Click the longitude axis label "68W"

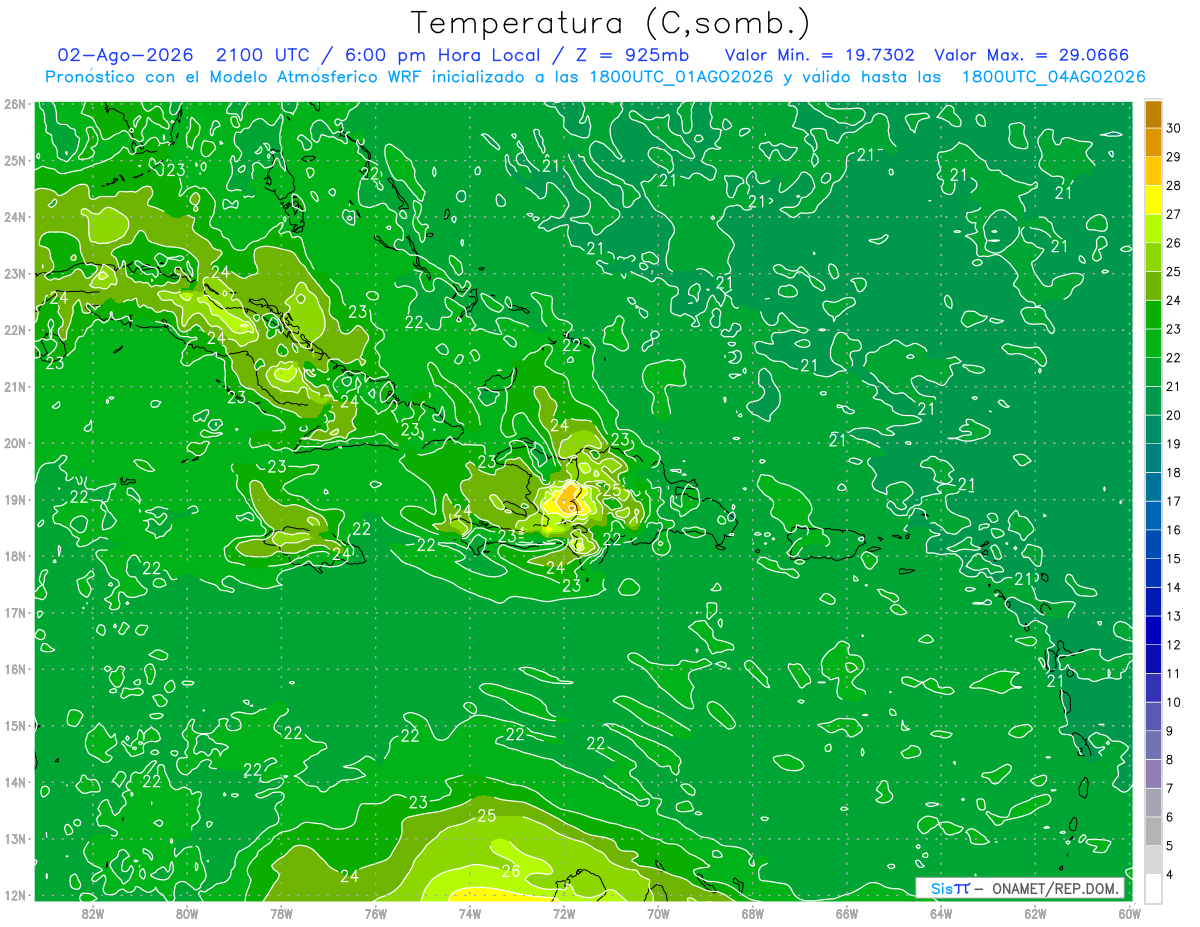pos(752,912)
